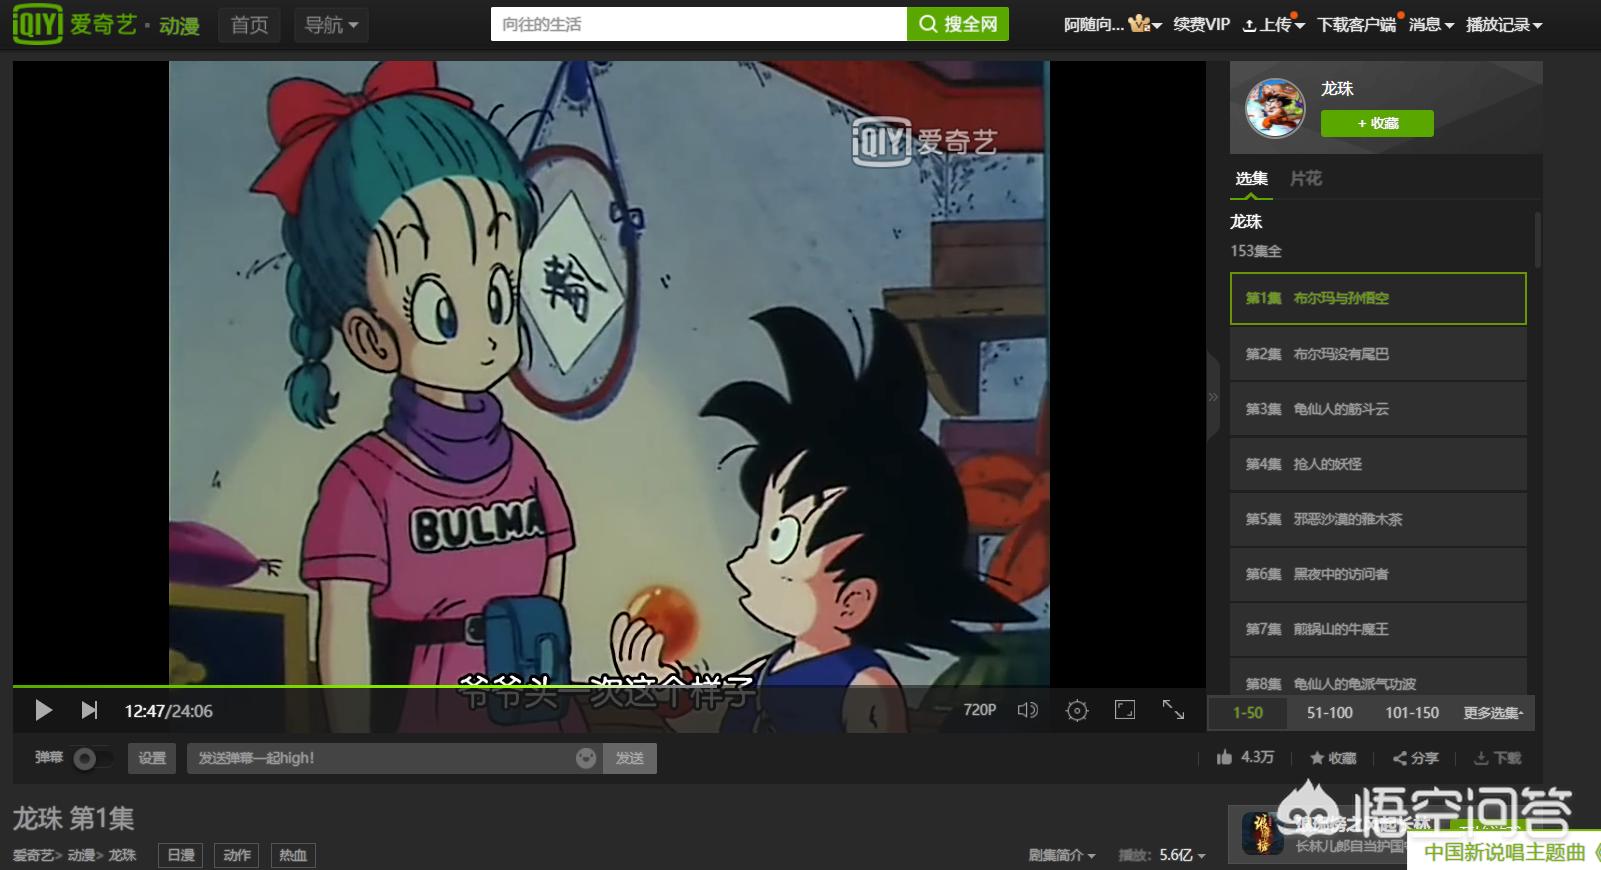Open the 导航 navigation dropdown
The image size is (1601, 870).
pos(331,25)
